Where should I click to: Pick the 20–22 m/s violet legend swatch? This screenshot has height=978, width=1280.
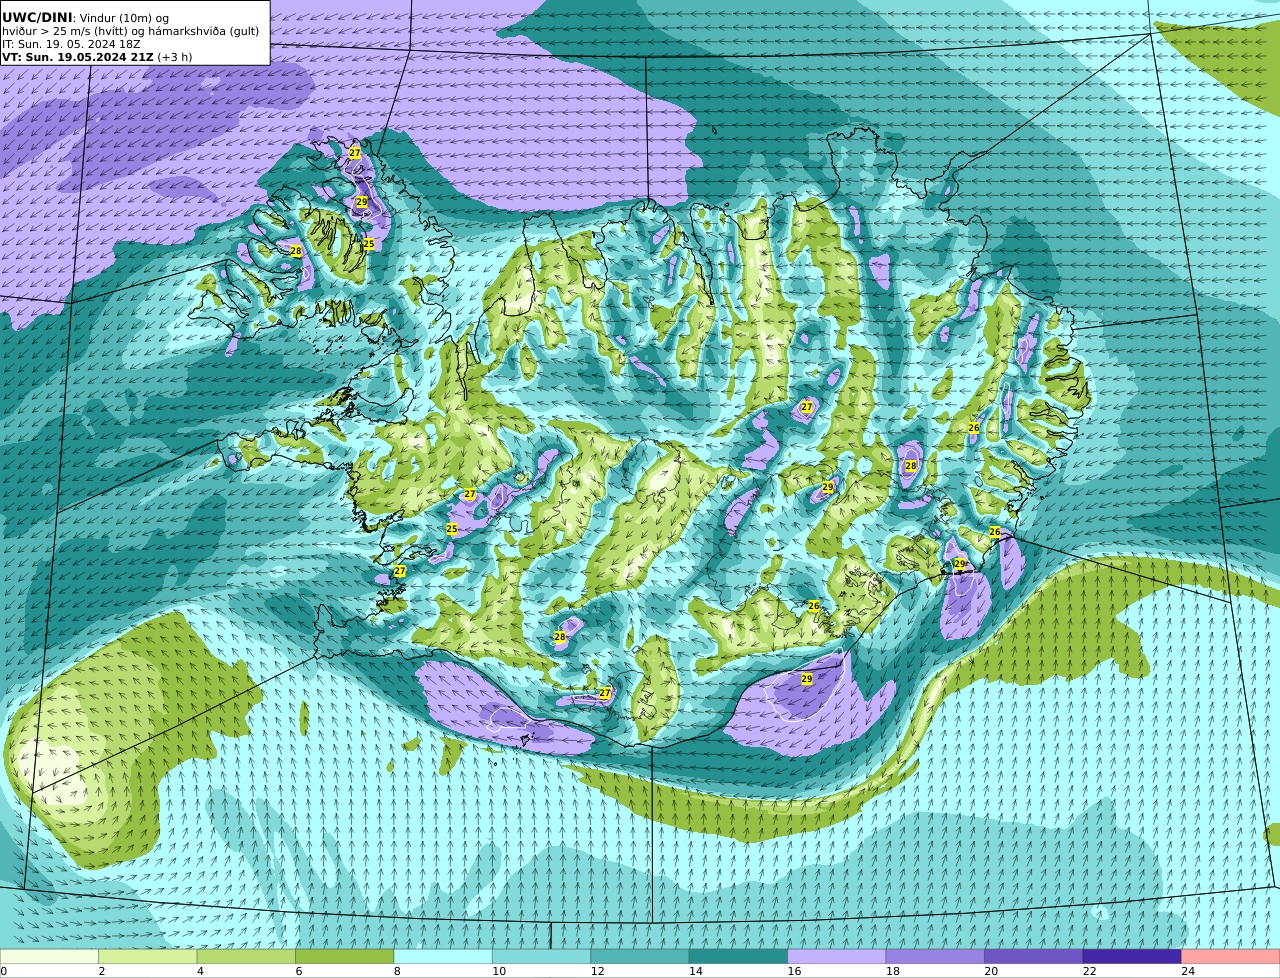[x=1034, y=956]
